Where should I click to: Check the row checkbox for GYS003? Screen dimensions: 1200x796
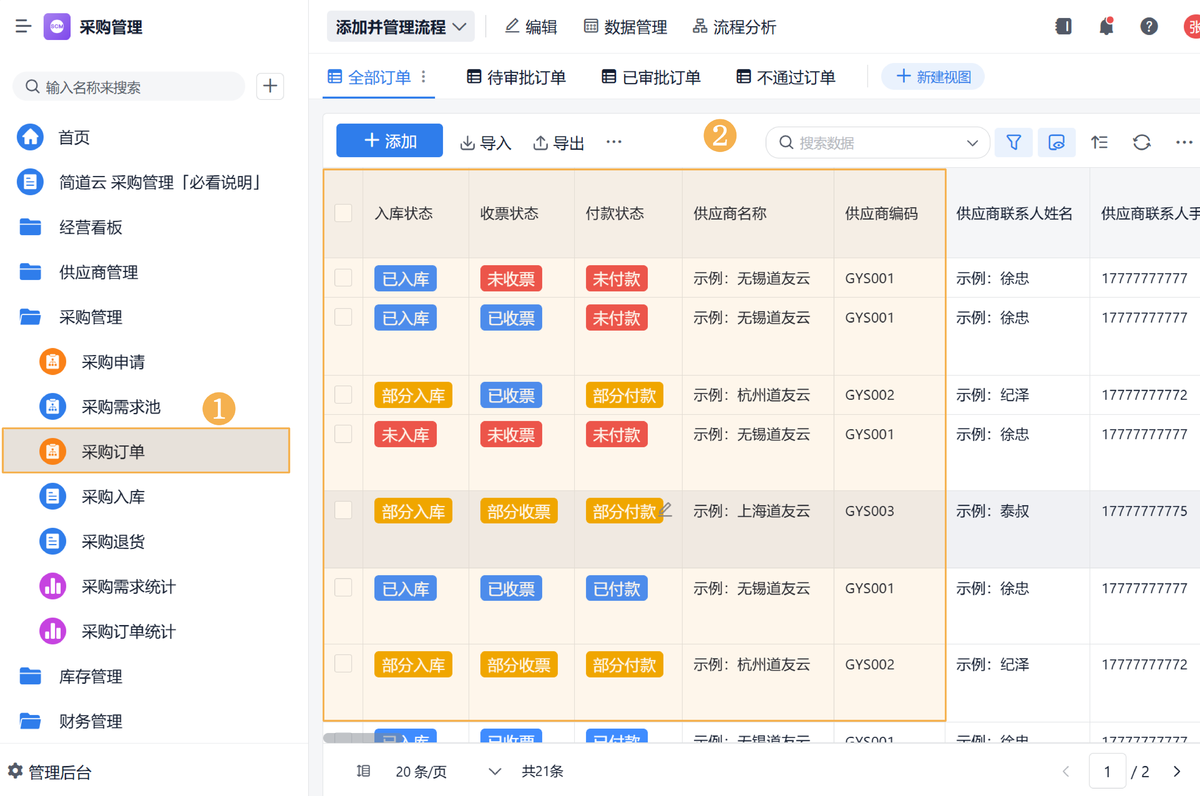(x=343, y=510)
